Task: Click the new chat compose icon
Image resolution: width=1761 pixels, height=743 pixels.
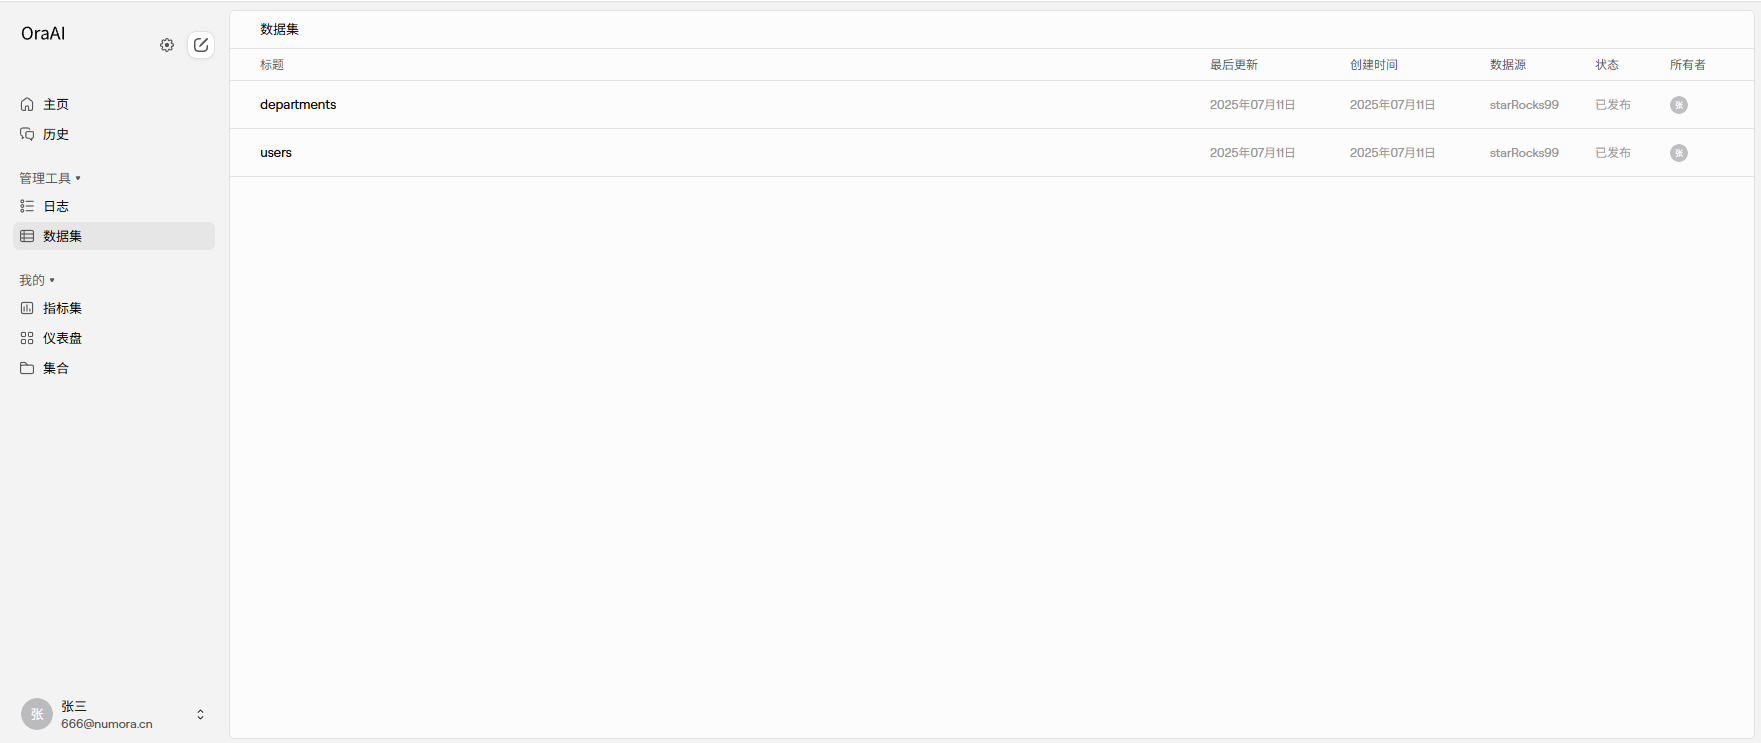Action: [x=201, y=45]
